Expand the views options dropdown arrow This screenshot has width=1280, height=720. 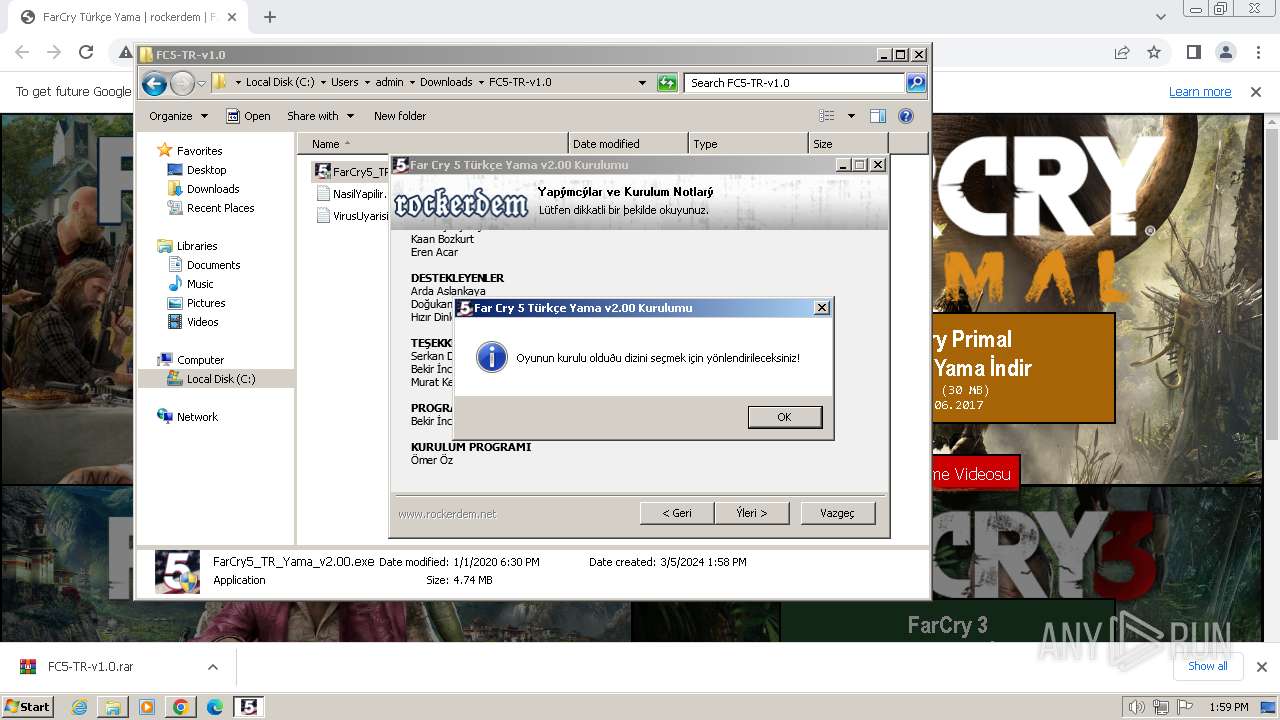click(851, 116)
